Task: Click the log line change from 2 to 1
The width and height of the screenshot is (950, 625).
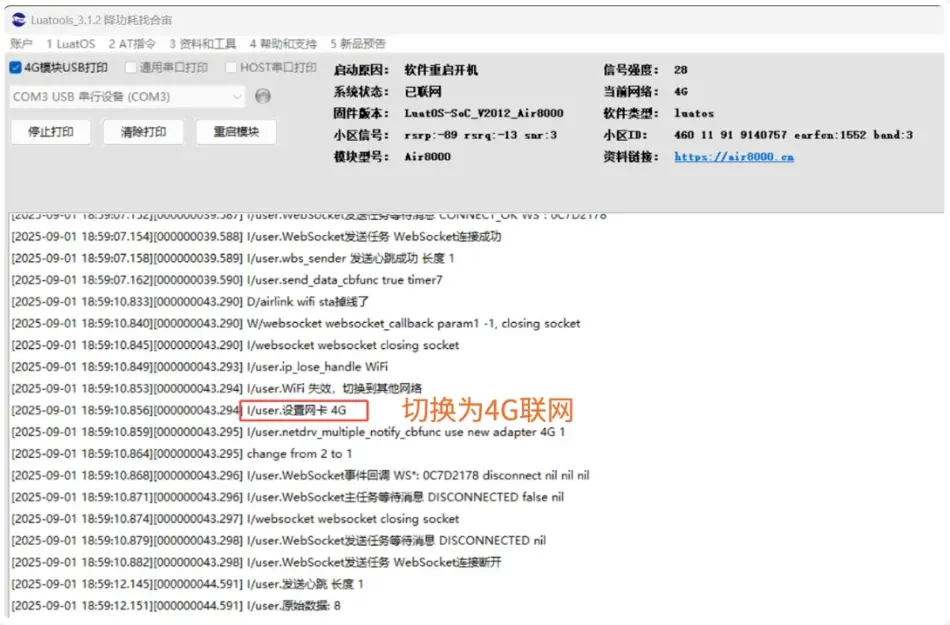Action: tap(182, 454)
